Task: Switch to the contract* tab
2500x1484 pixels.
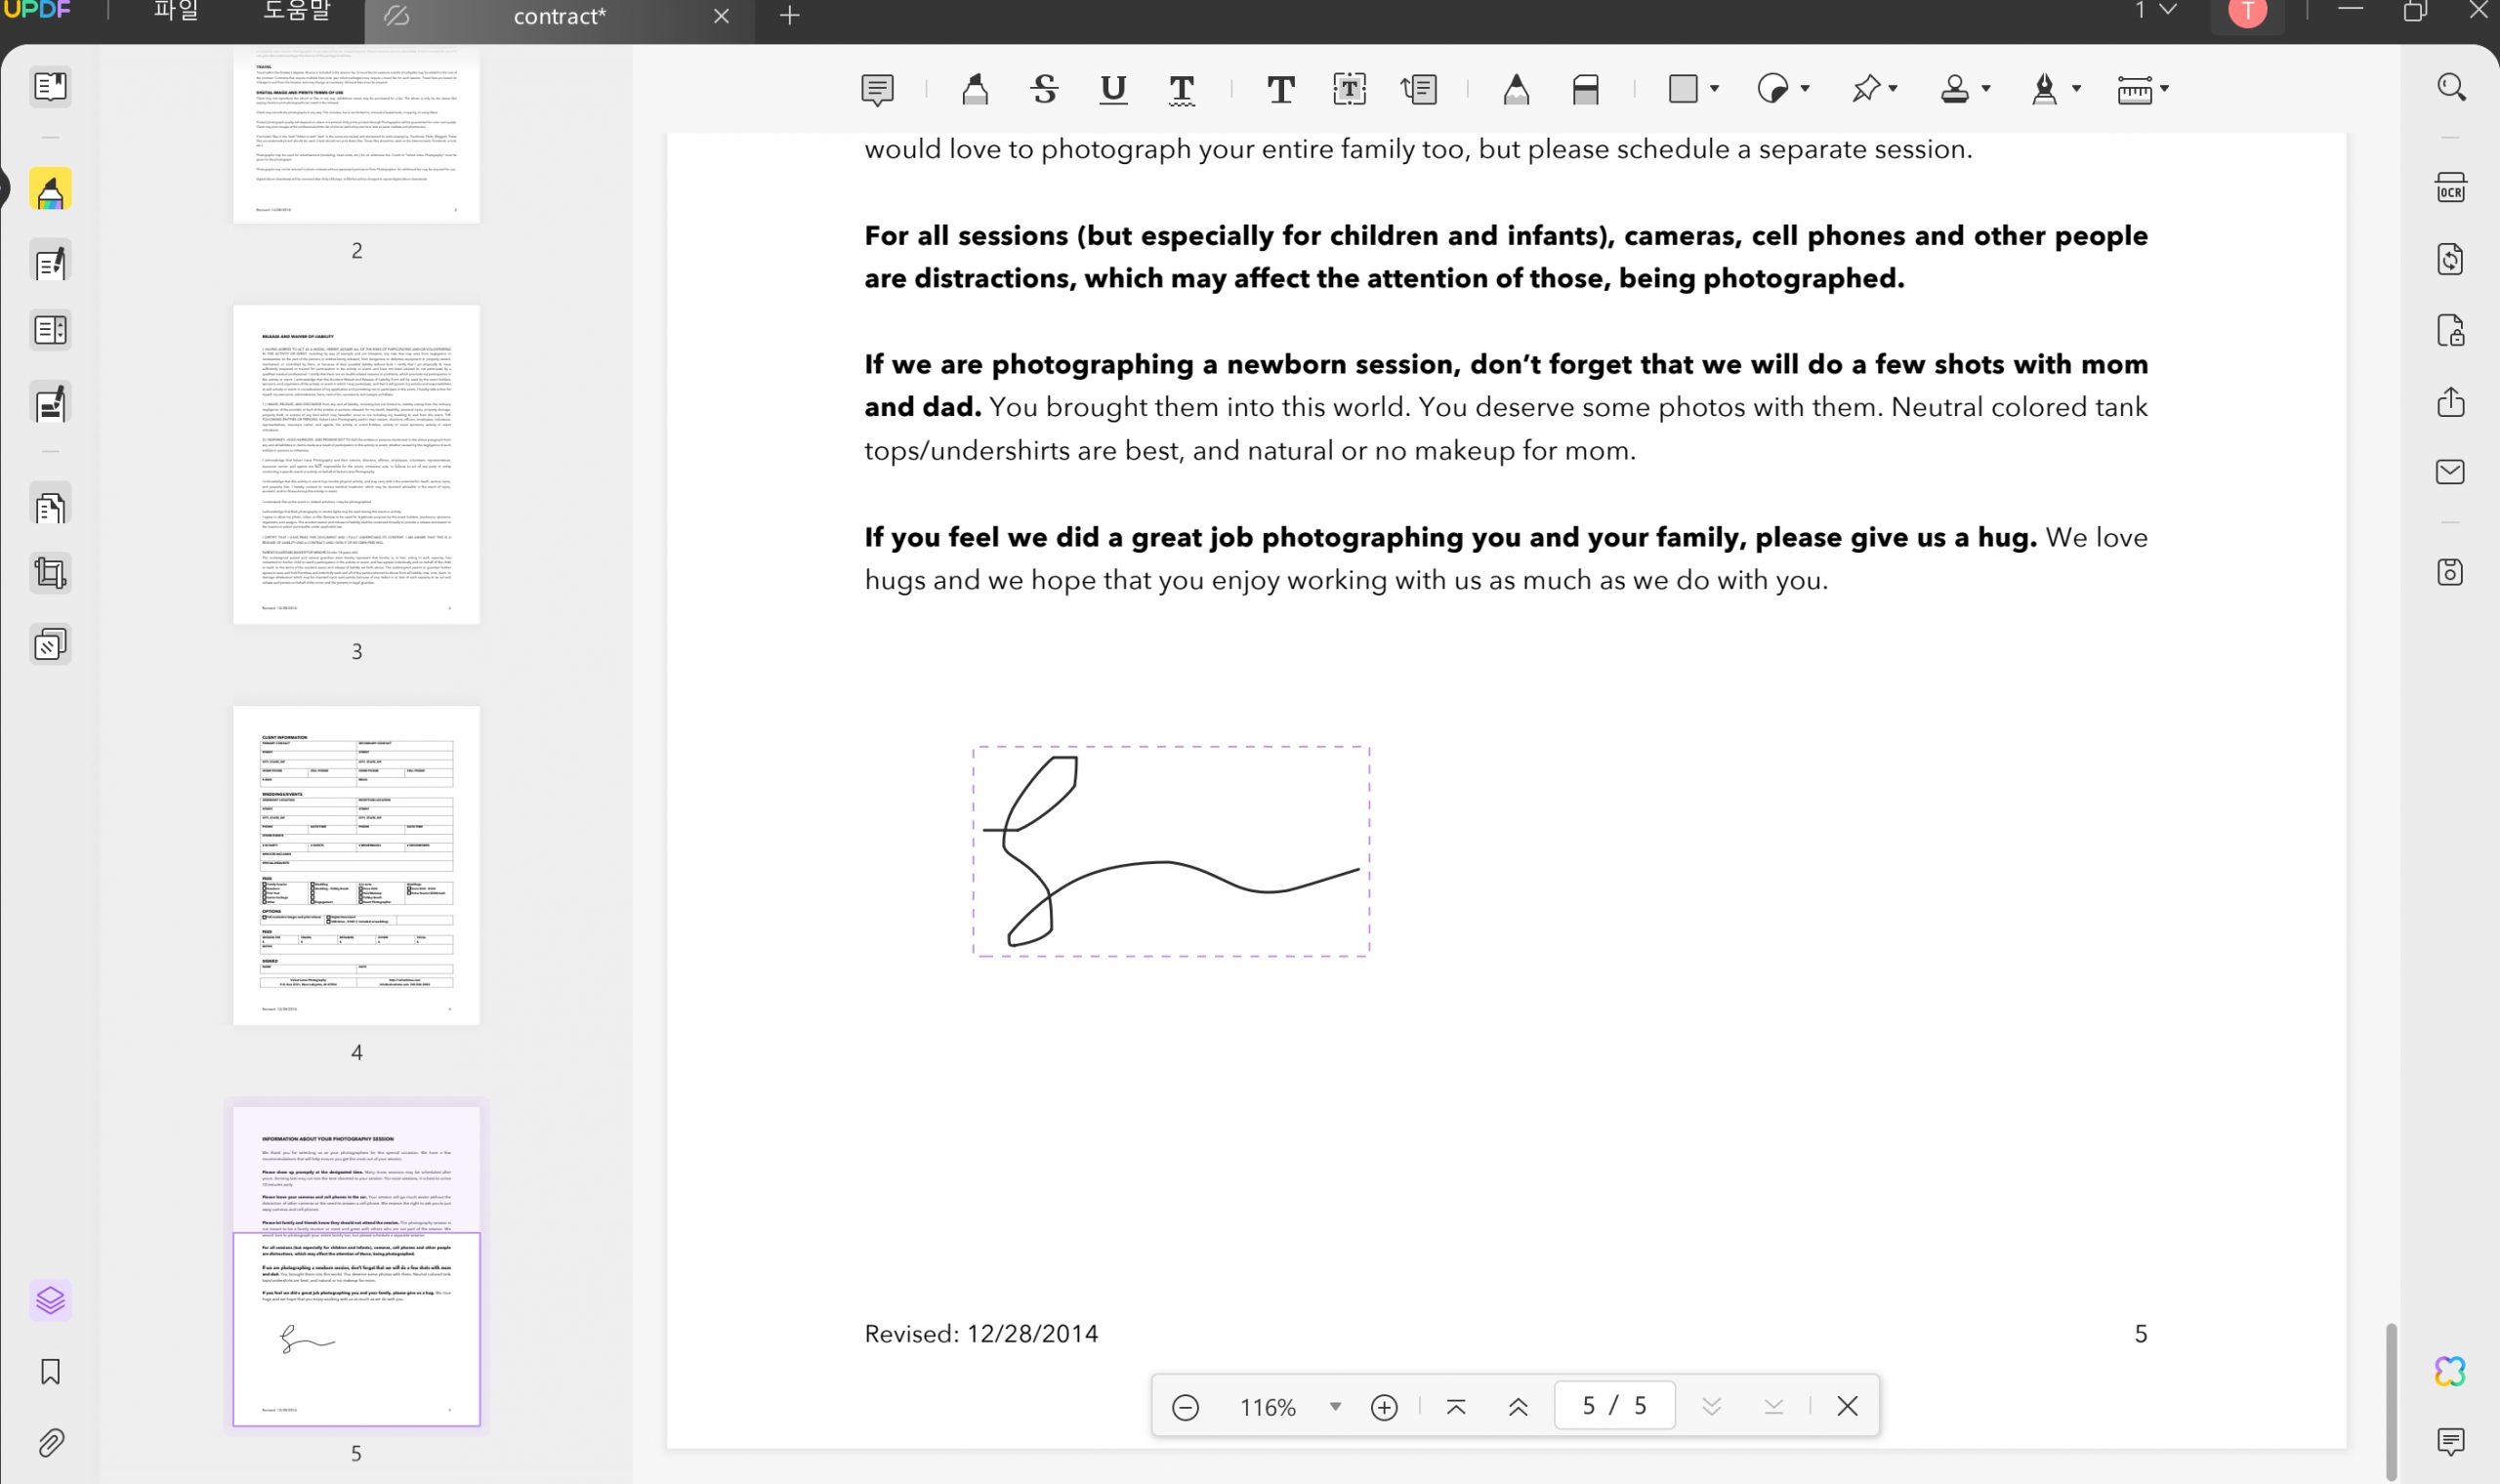Action: tap(559, 17)
